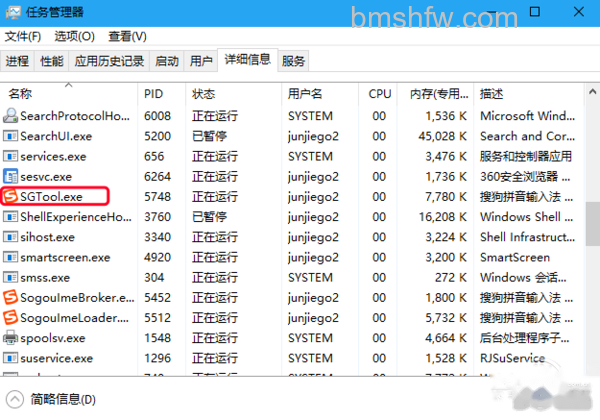Sort by the 状态 column header

point(234,94)
